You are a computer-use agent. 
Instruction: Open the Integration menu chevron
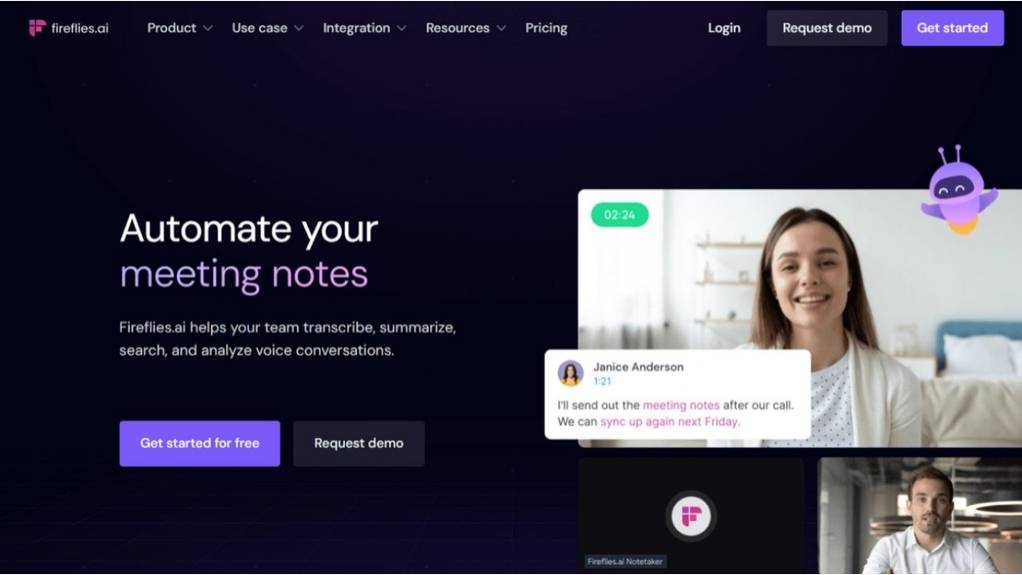pos(402,28)
